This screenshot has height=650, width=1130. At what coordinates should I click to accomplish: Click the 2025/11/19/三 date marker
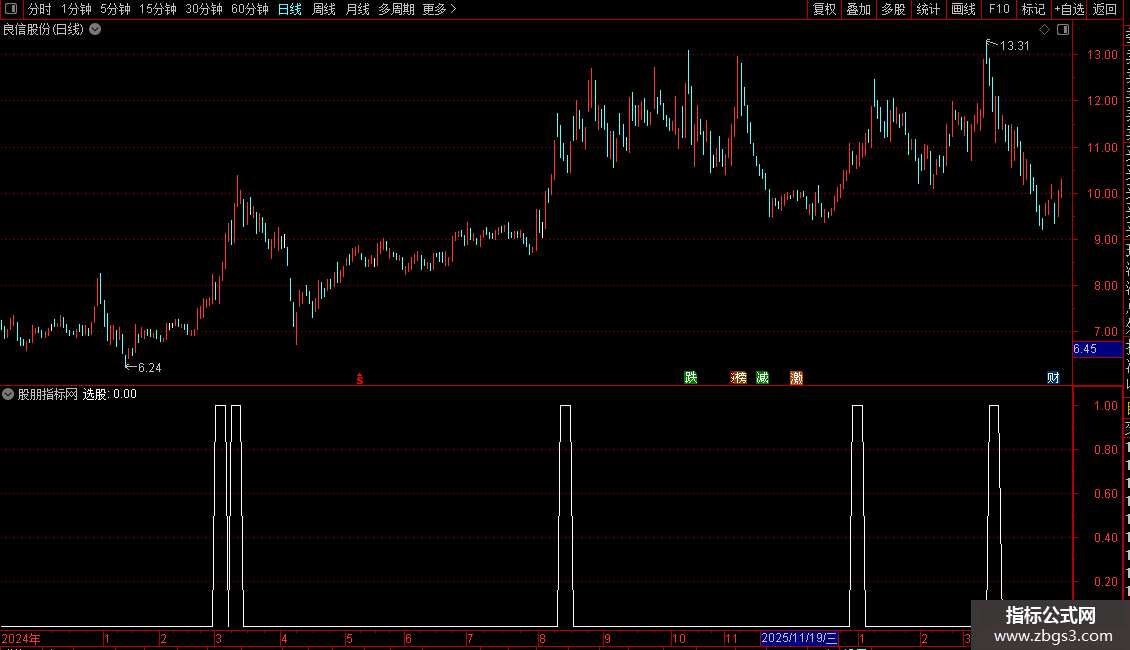click(x=798, y=638)
